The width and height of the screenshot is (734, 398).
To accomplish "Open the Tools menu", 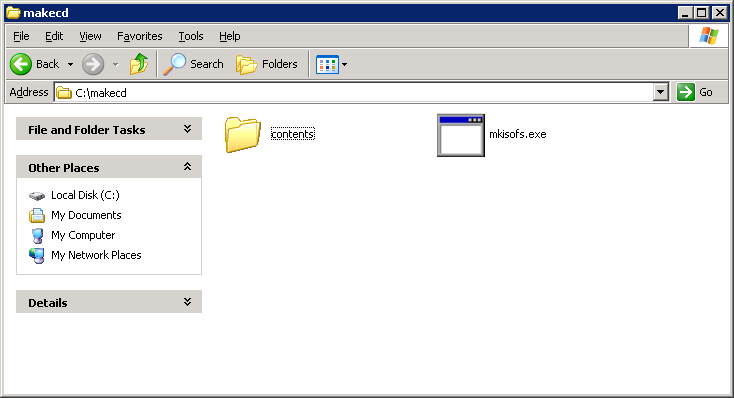I will (191, 36).
